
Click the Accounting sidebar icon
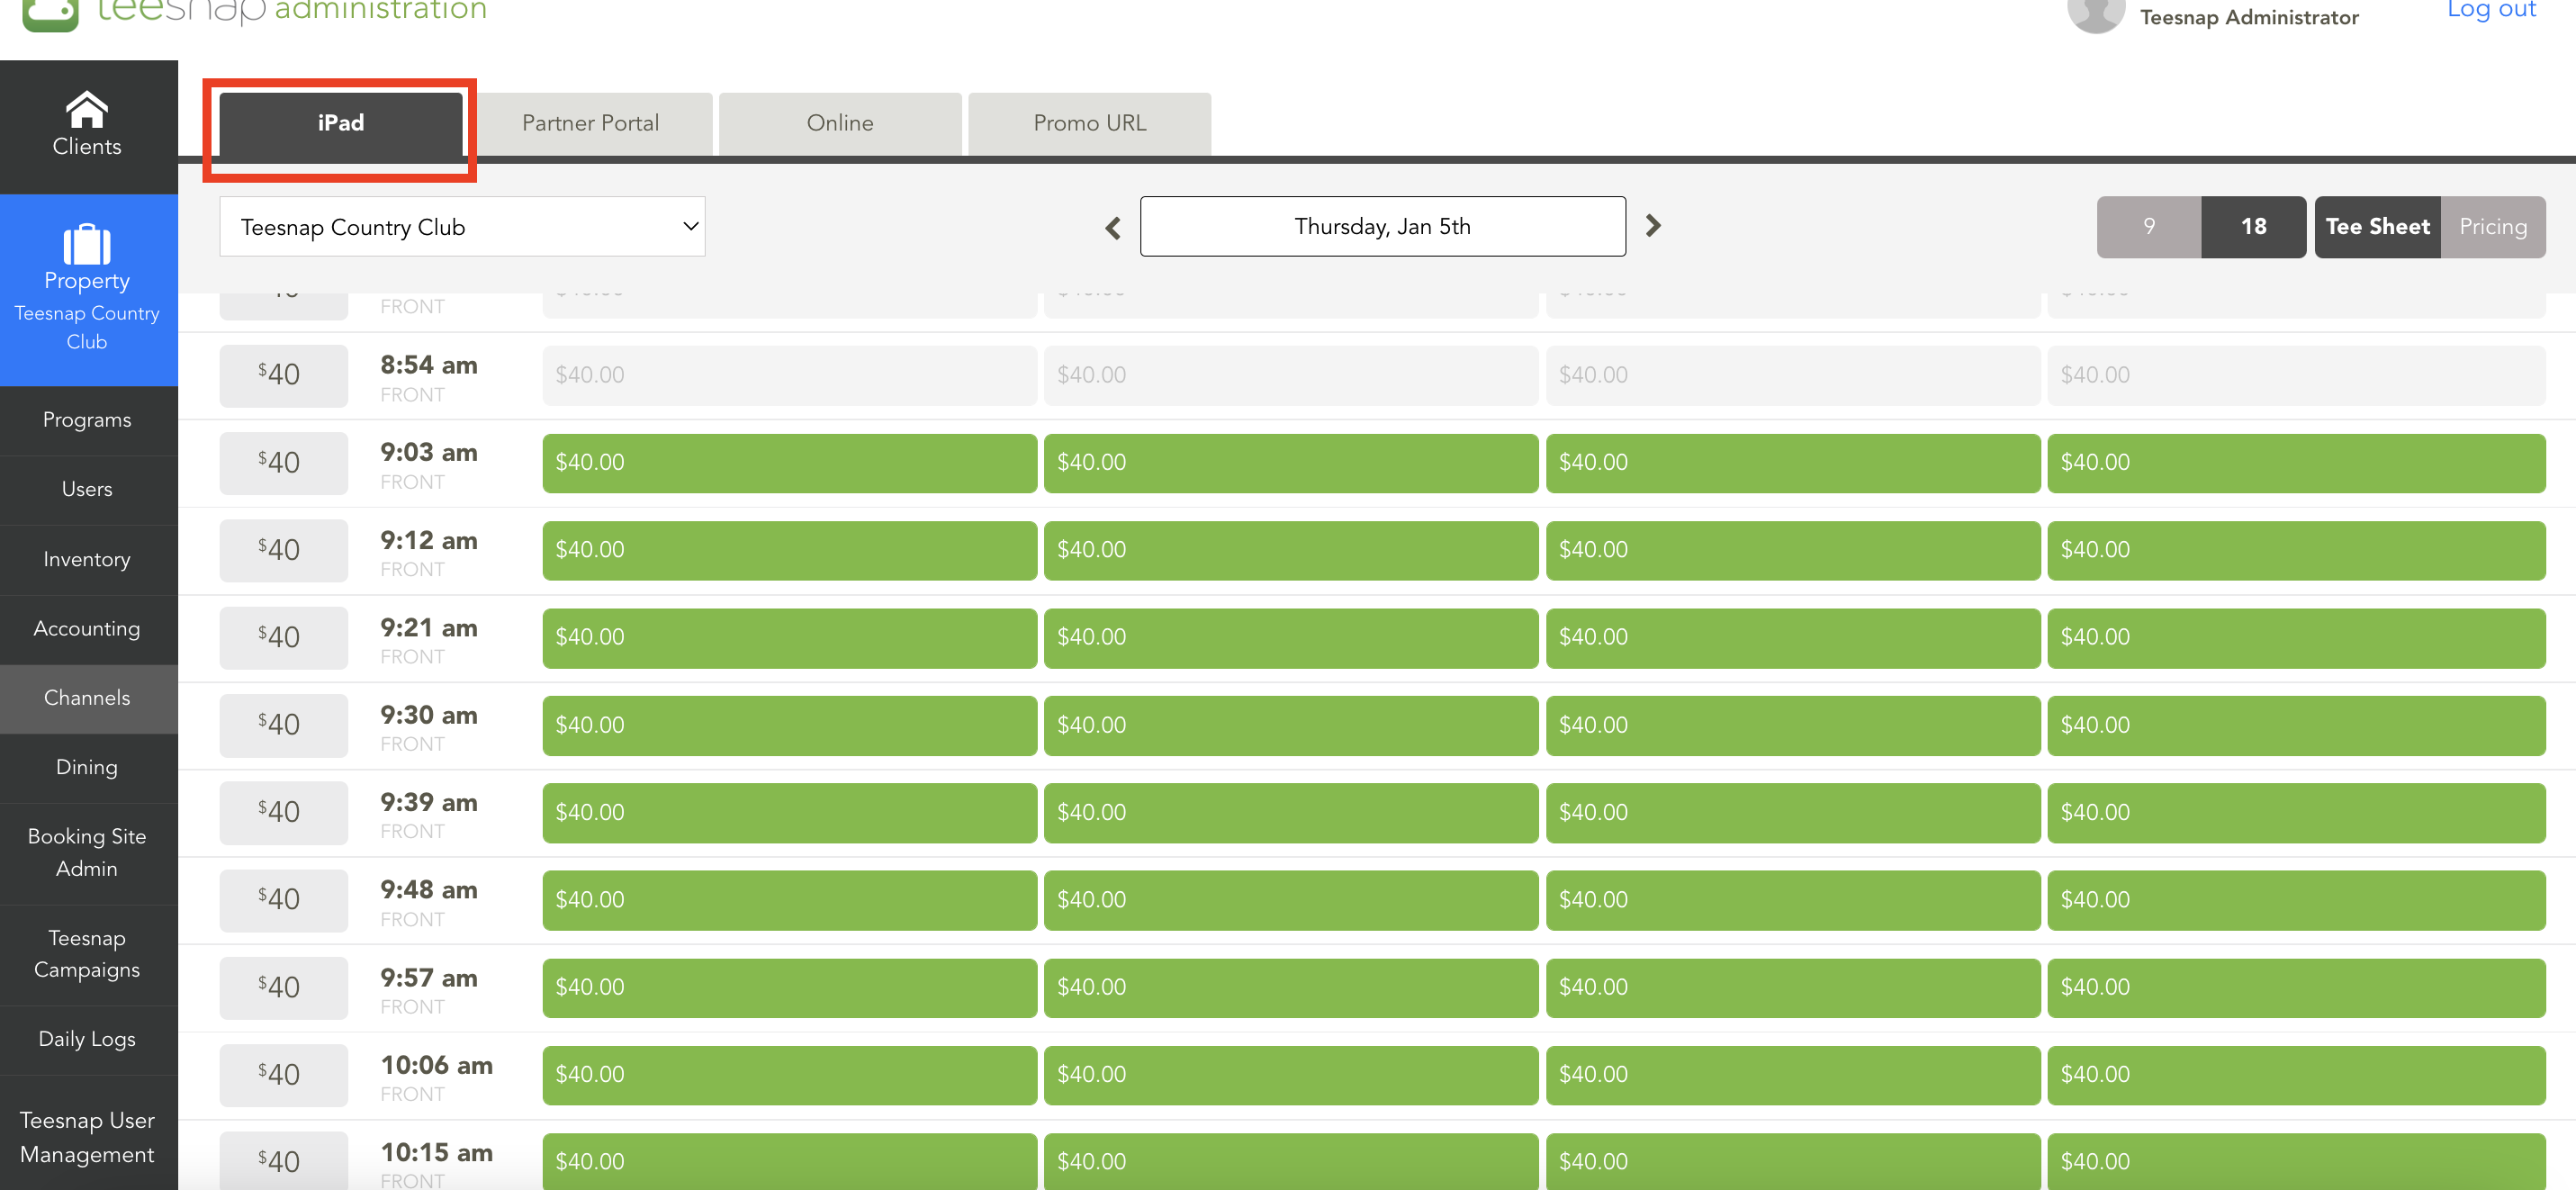(87, 628)
